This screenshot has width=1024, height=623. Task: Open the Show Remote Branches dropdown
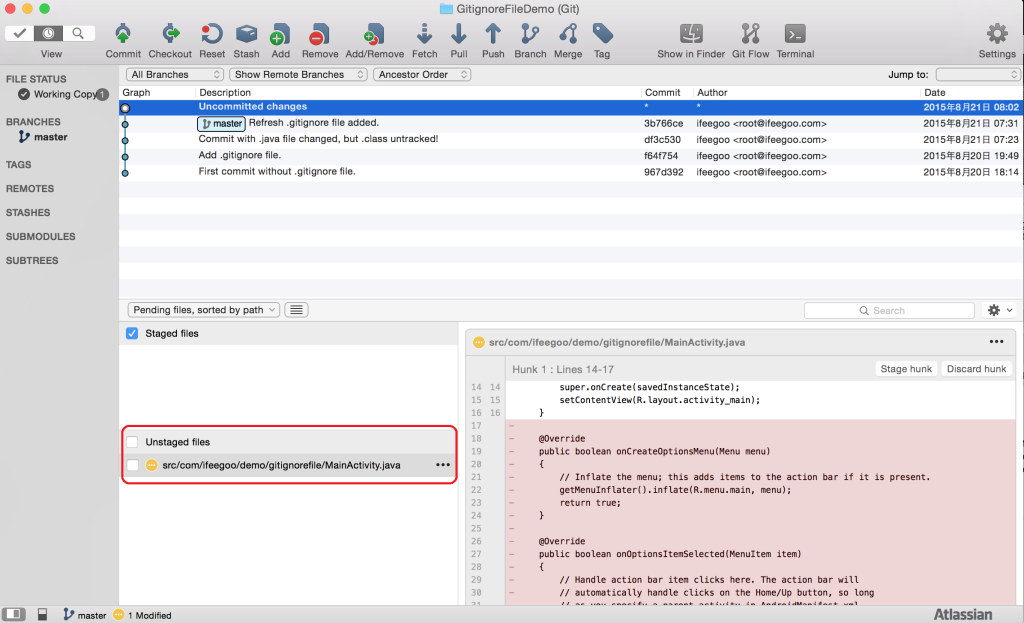298,74
